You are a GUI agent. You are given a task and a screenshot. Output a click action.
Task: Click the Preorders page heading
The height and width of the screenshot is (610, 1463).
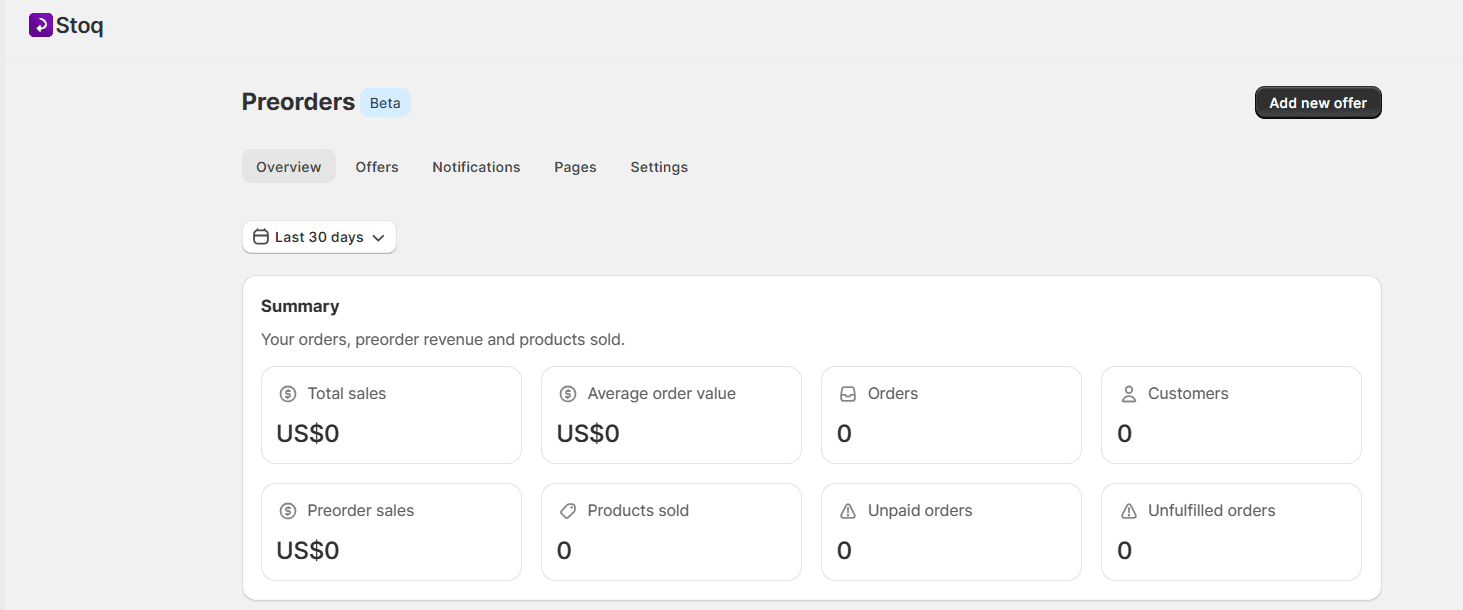pos(297,101)
